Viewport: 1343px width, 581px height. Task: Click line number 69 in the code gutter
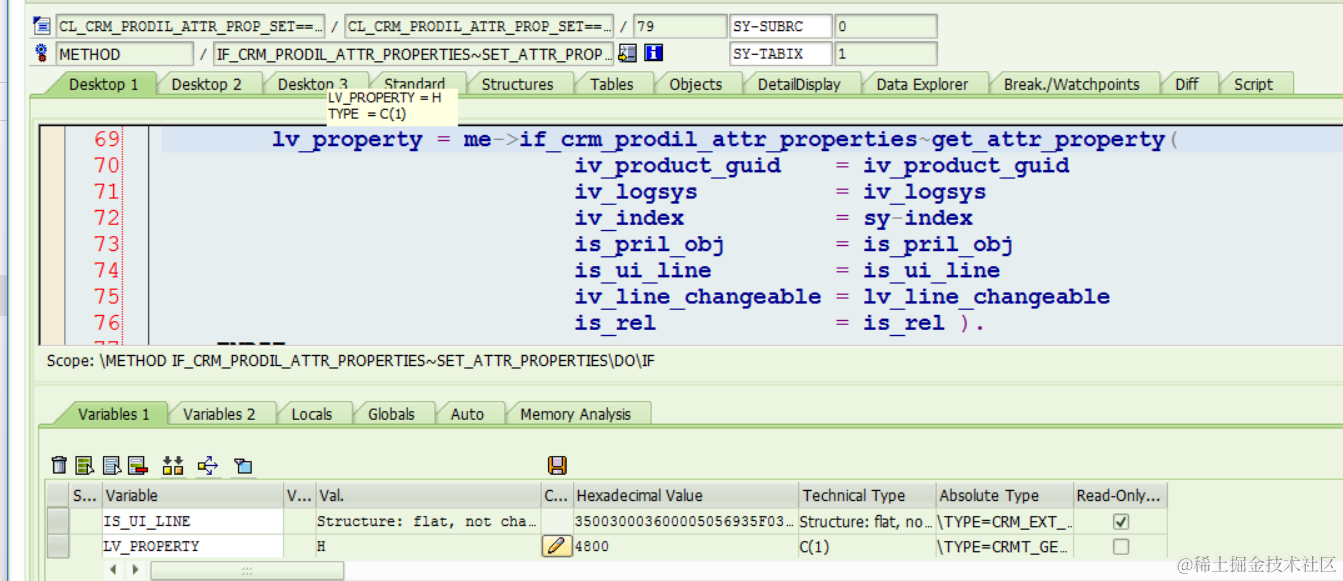pyautogui.click(x=107, y=139)
